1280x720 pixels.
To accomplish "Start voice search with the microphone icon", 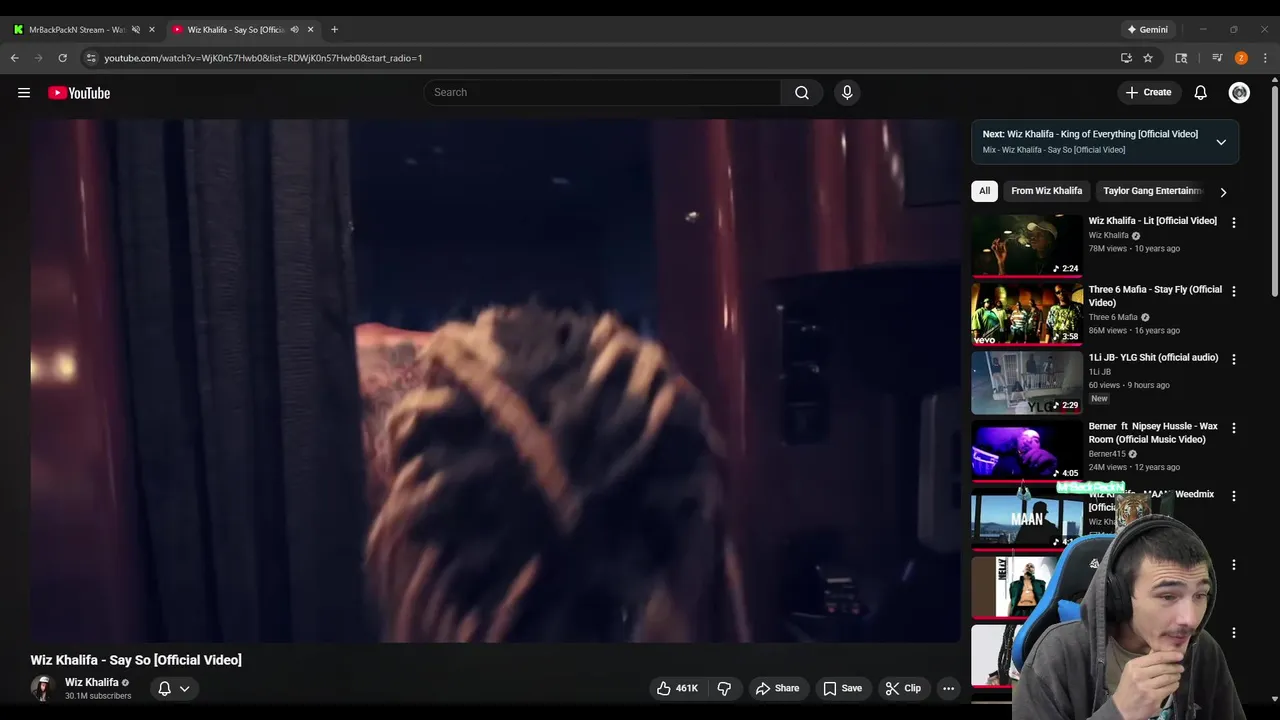I will [x=847, y=92].
